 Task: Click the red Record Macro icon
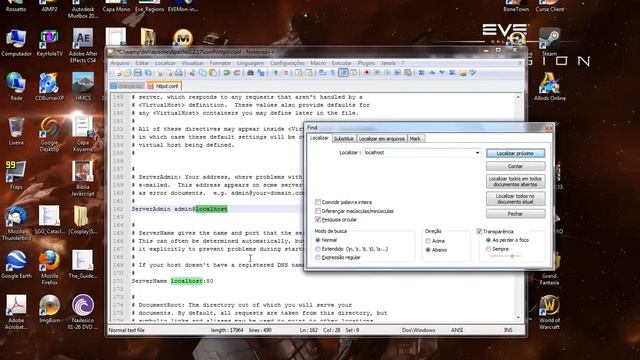367,73
